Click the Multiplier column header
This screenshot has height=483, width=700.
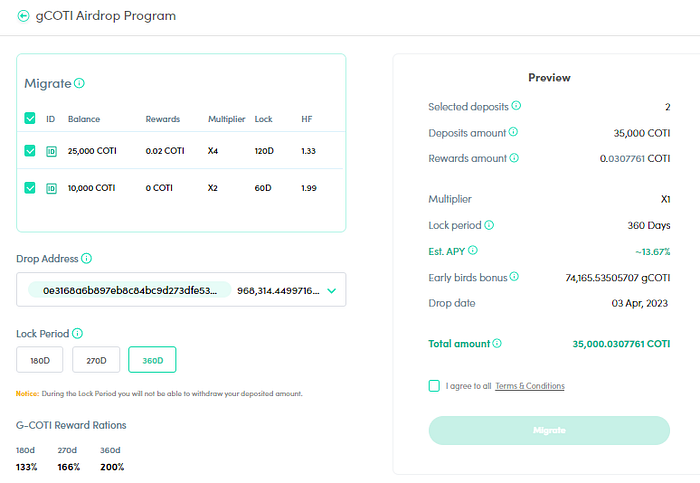click(x=226, y=119)
